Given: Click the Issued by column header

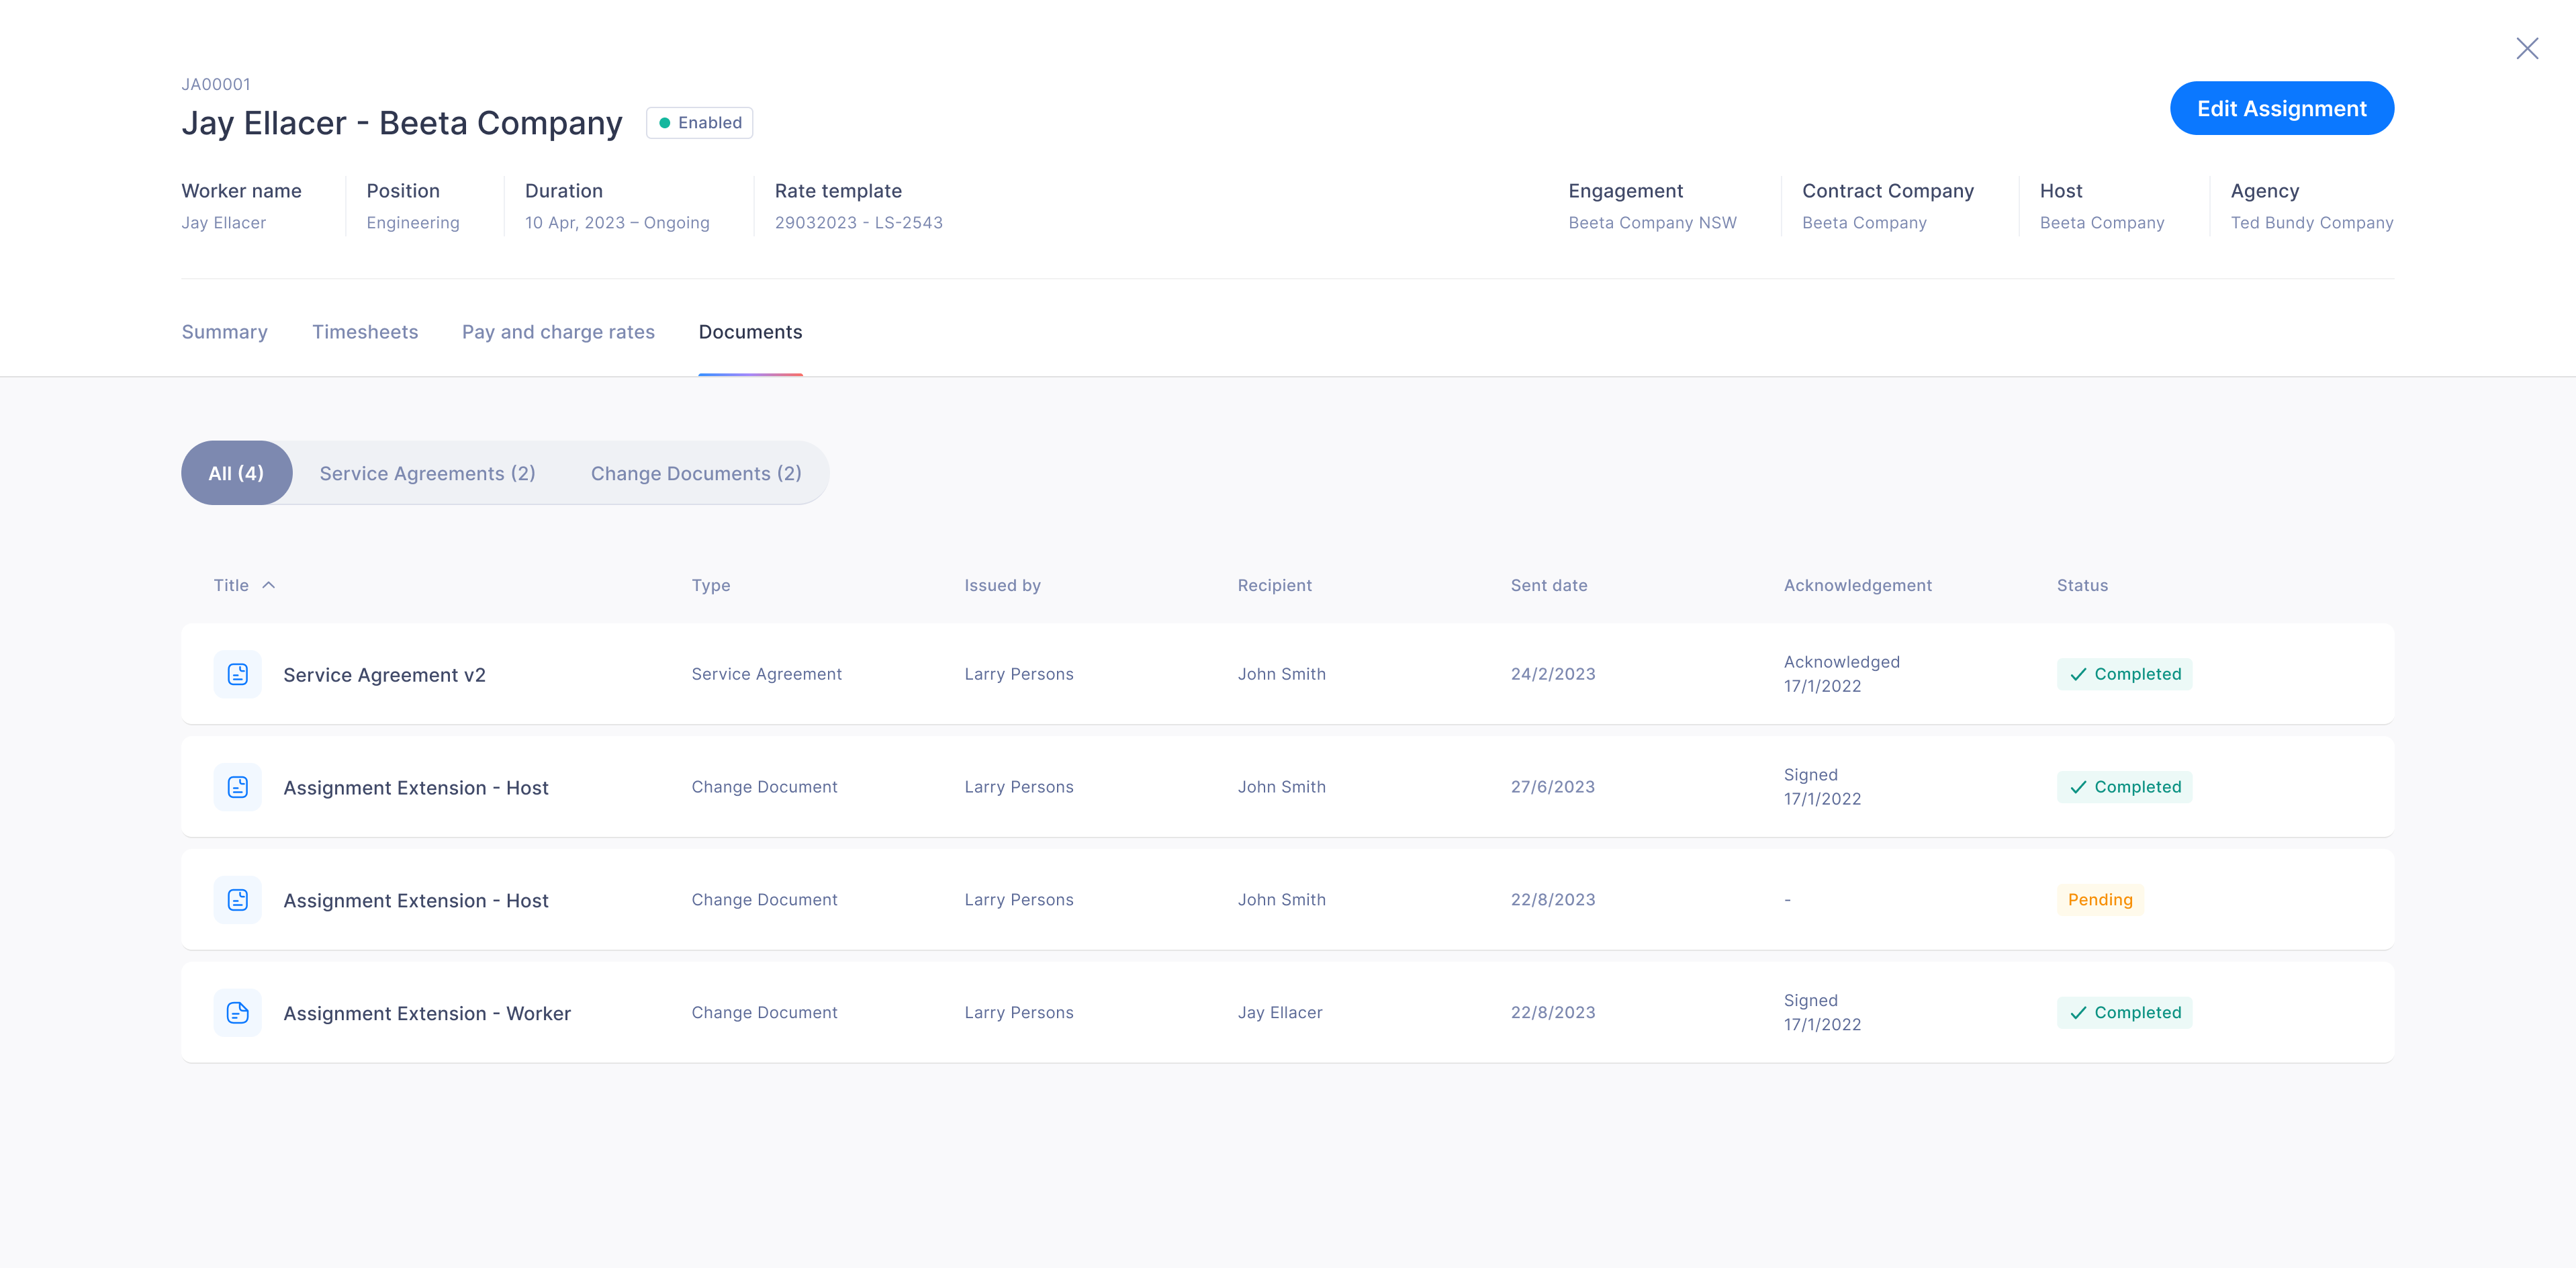Looking at the screenshot, I should pyautogui.click(x=1002, y=585).
